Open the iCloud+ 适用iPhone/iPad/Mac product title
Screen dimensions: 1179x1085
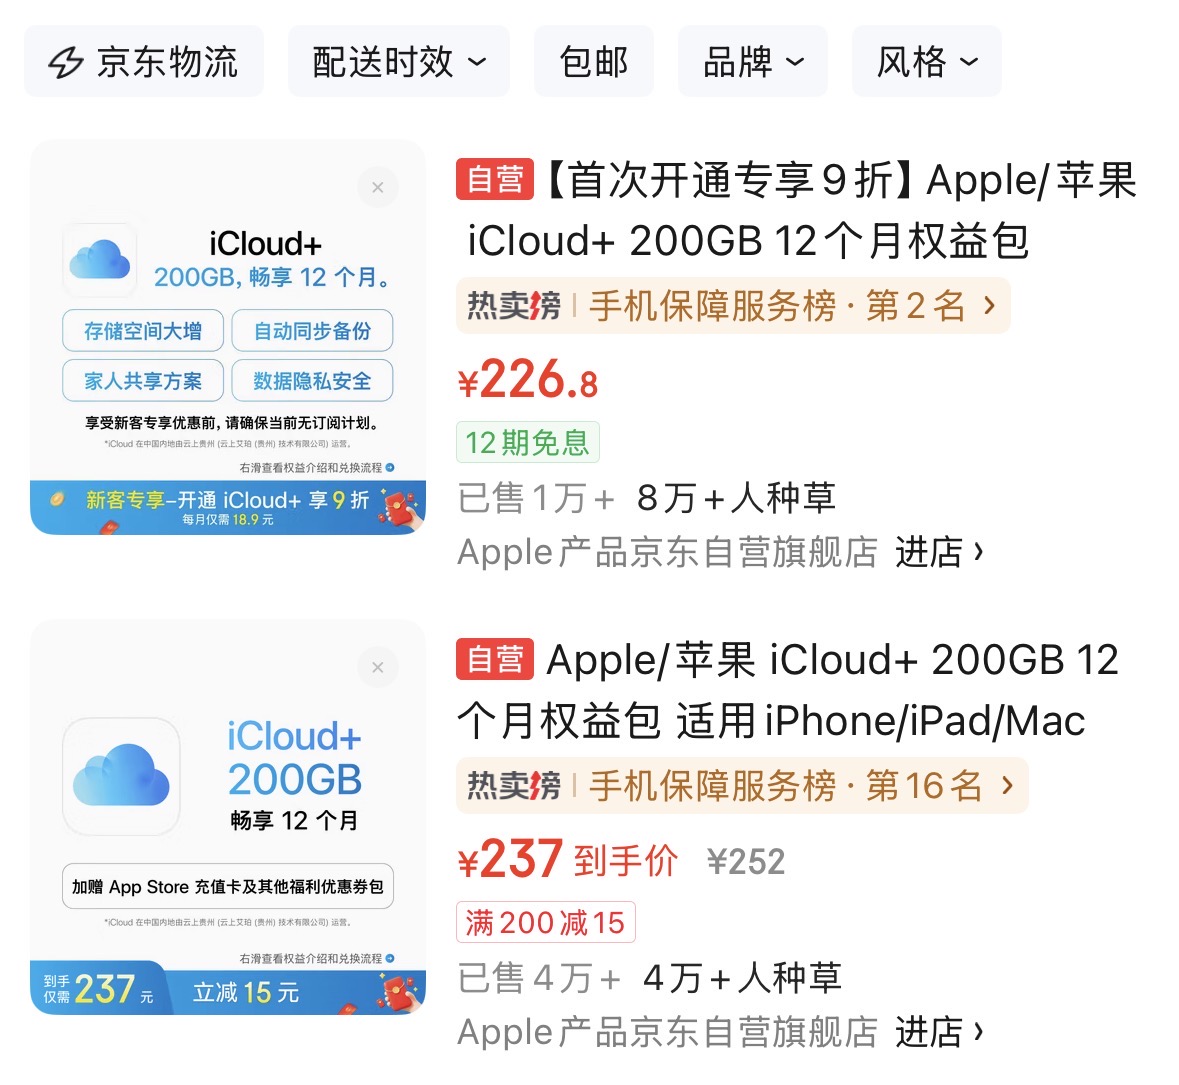point(786,690)
